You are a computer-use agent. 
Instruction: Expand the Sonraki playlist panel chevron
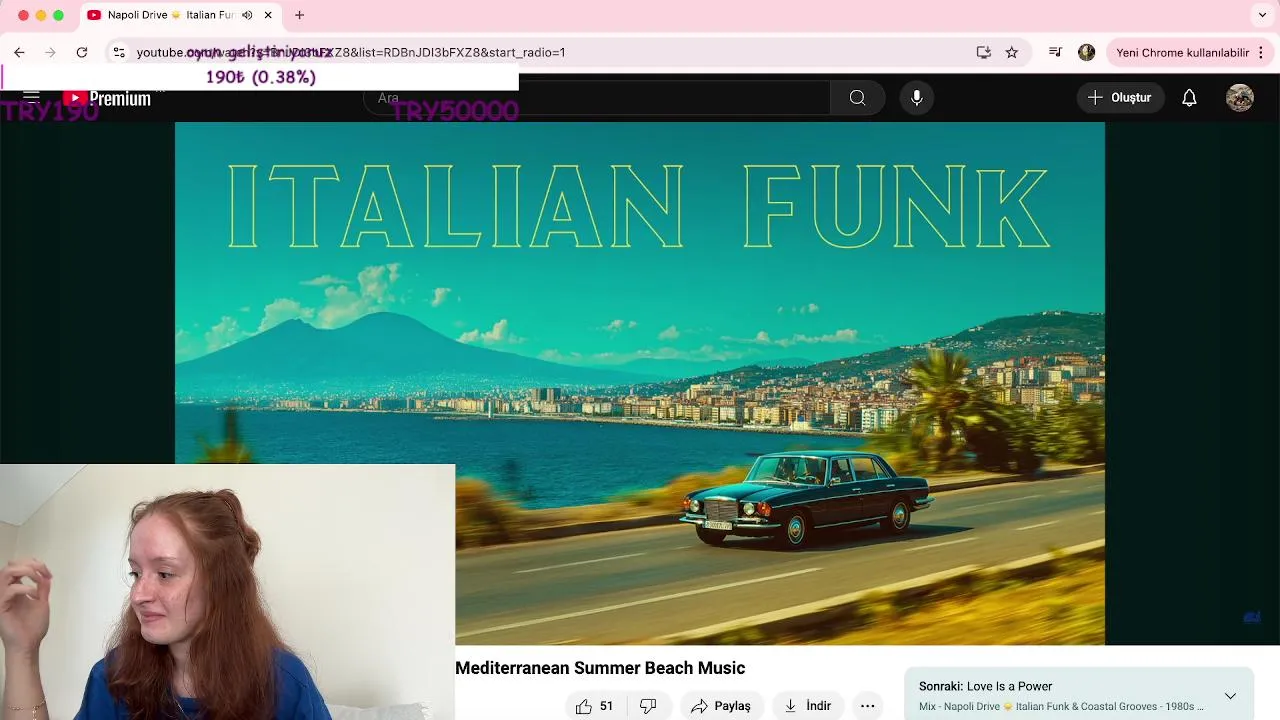[1230, 696]
